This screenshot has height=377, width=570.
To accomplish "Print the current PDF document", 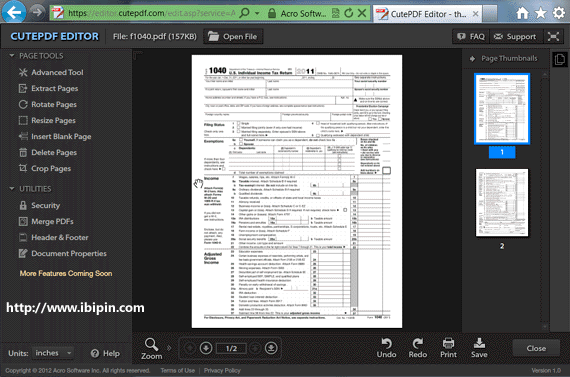I will (448, 348).
